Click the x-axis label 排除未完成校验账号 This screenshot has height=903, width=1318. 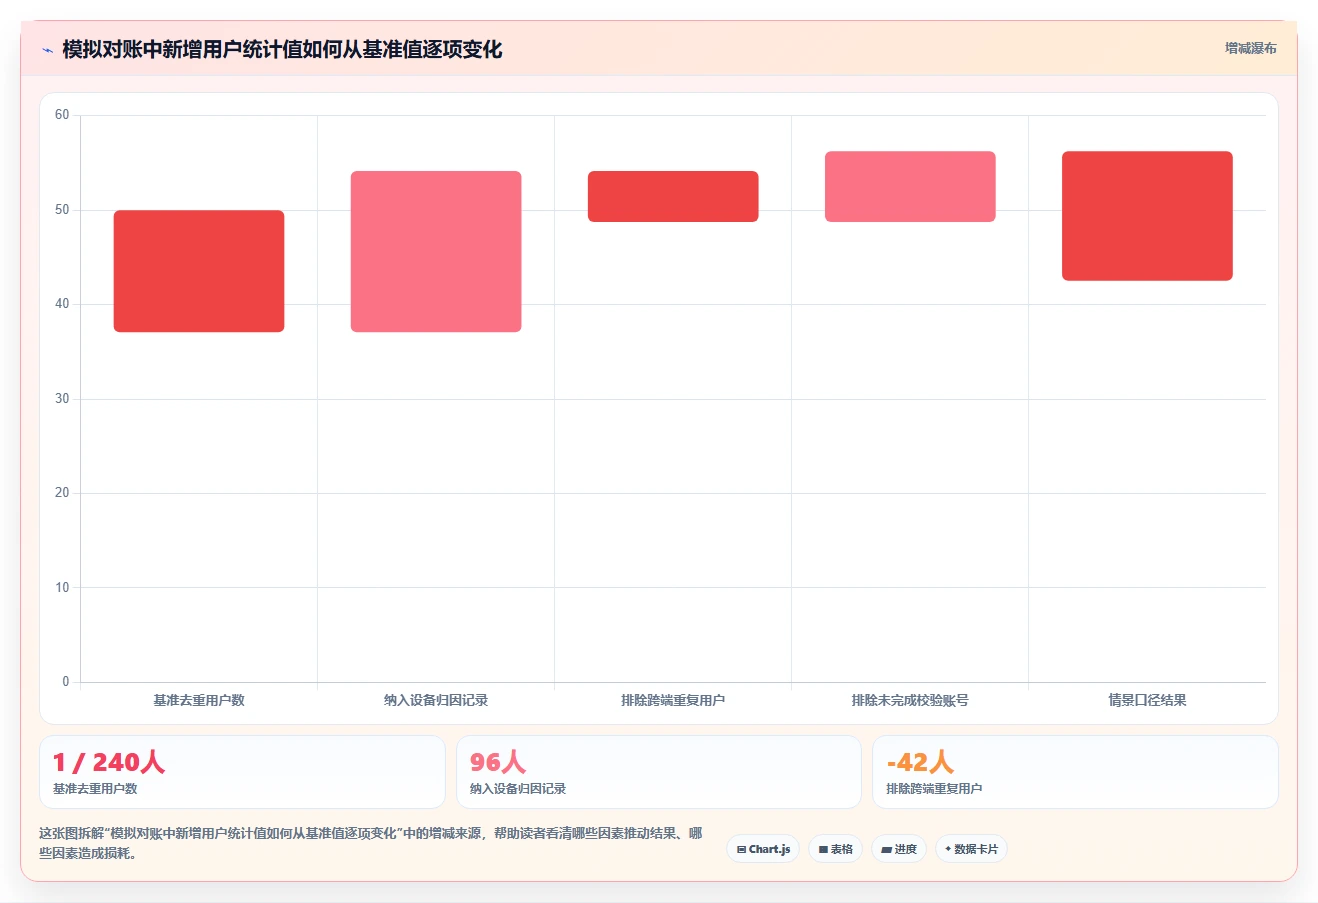tap(910, 700)
